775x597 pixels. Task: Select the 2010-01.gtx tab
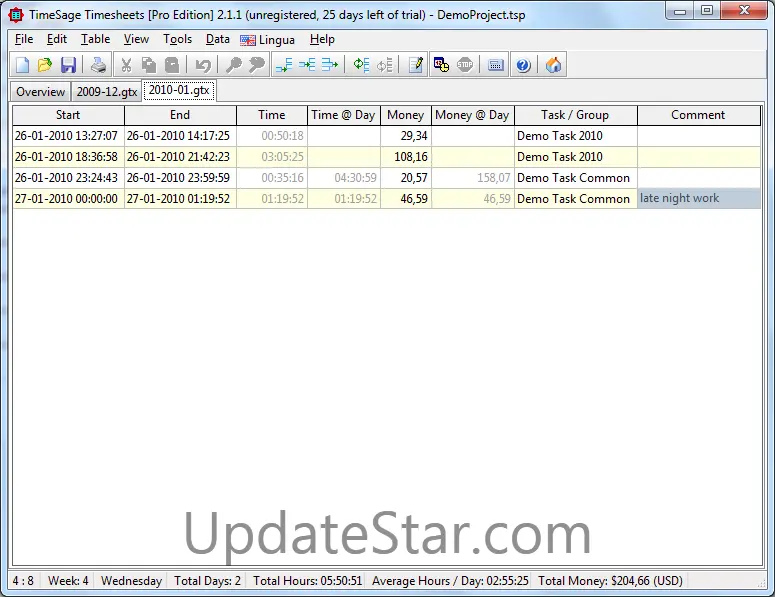pos(179,90)
